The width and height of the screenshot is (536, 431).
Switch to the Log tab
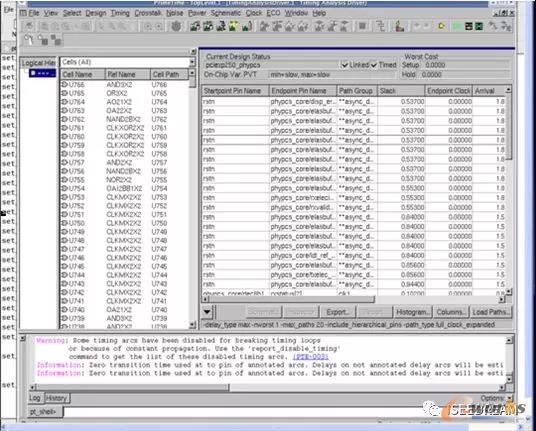click(x=35, y=398)
